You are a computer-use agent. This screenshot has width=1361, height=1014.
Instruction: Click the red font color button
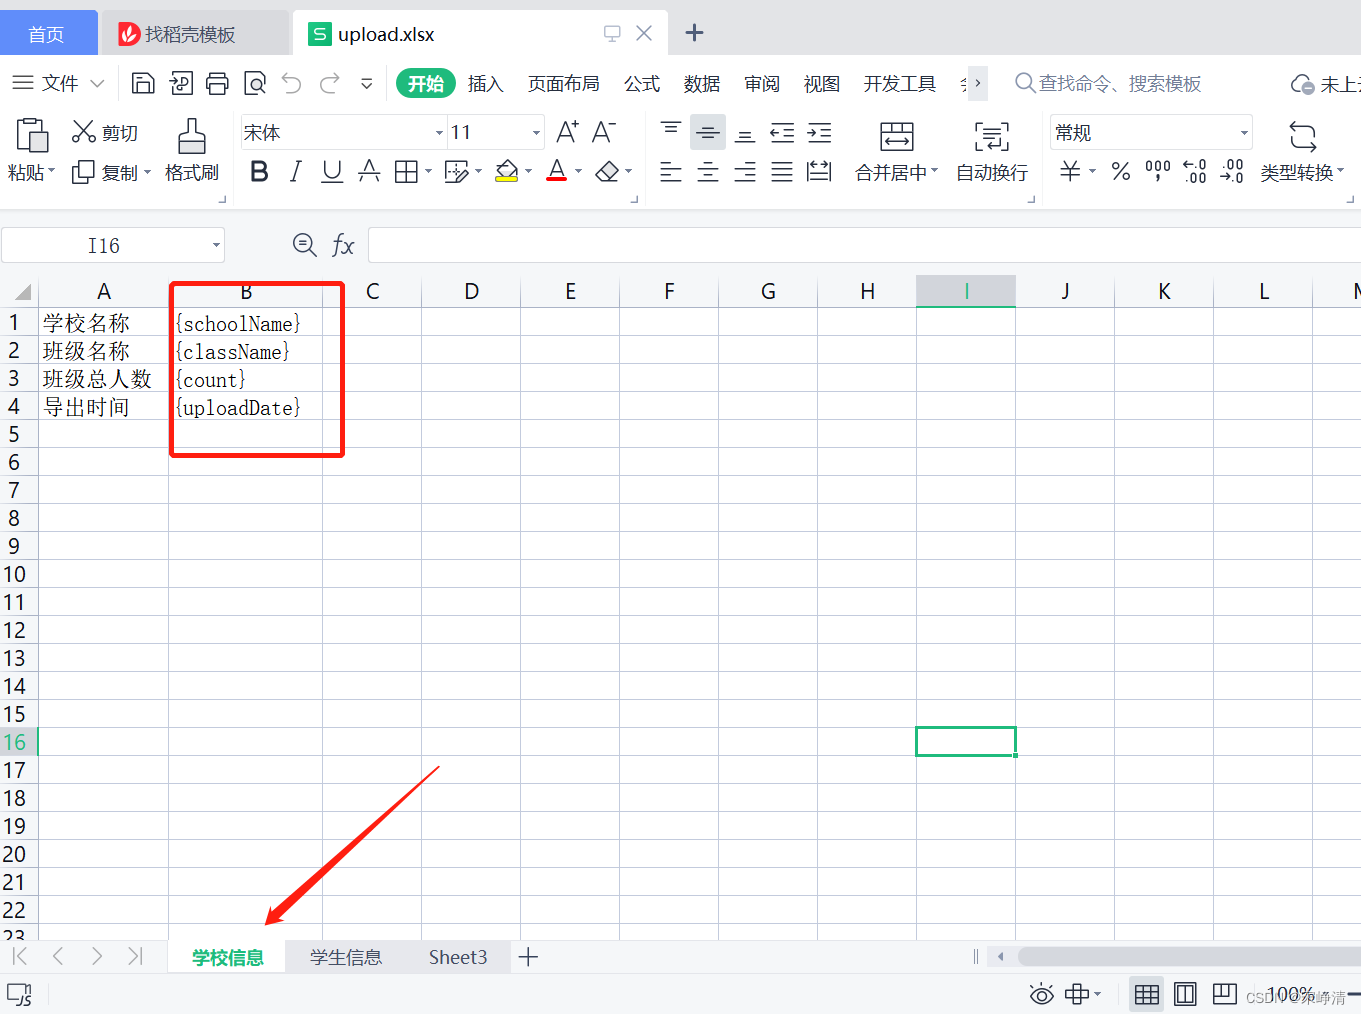coord(557,171)
